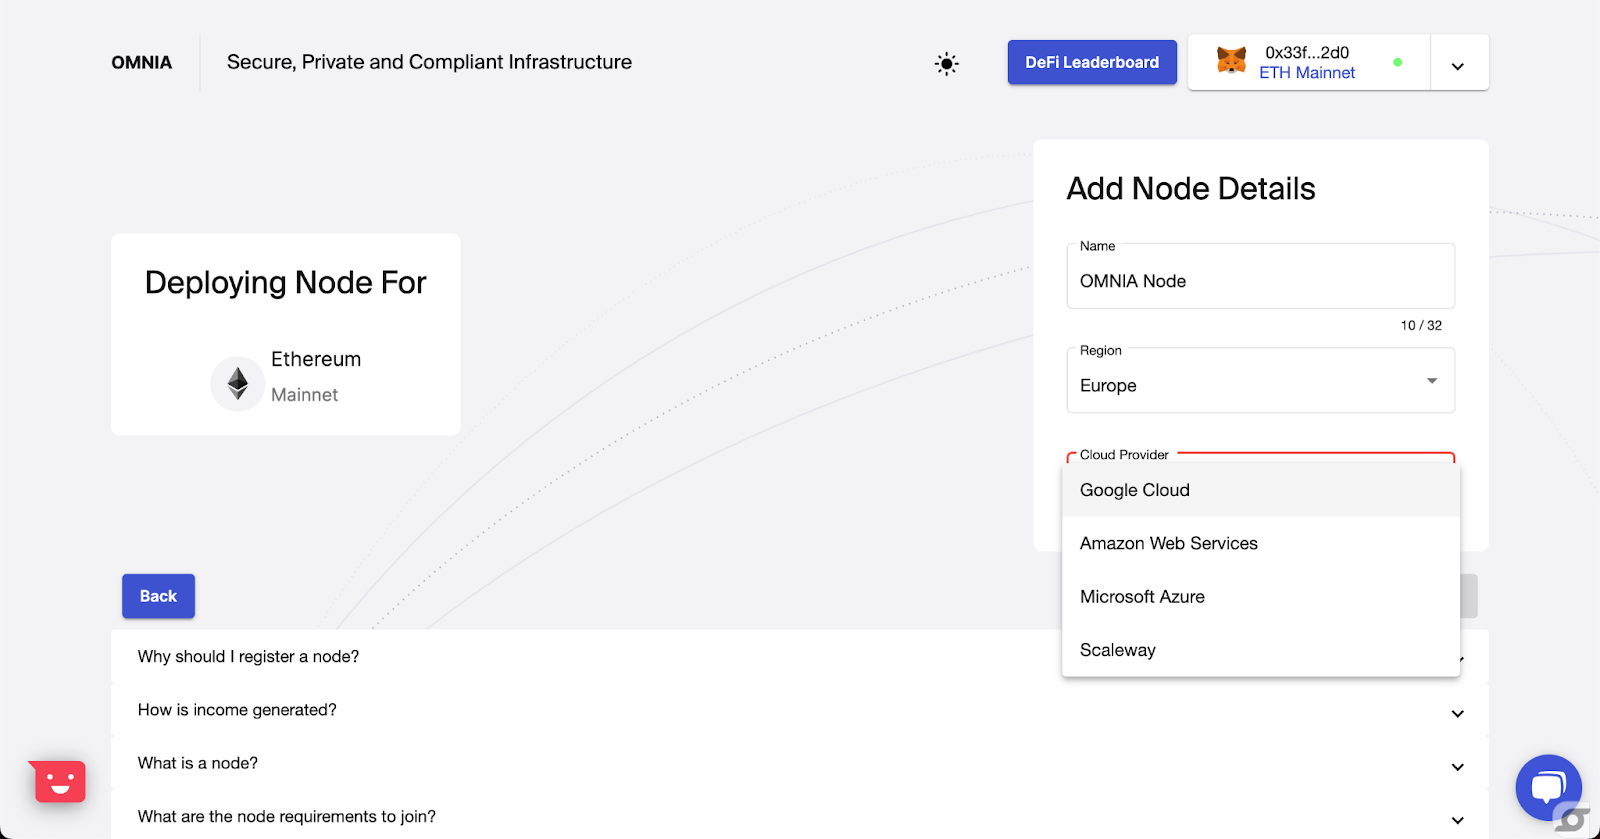Viewport: 1600px width, 839px height.
Task: Open the Region dropdown showing Europe
Action: 1260,381
